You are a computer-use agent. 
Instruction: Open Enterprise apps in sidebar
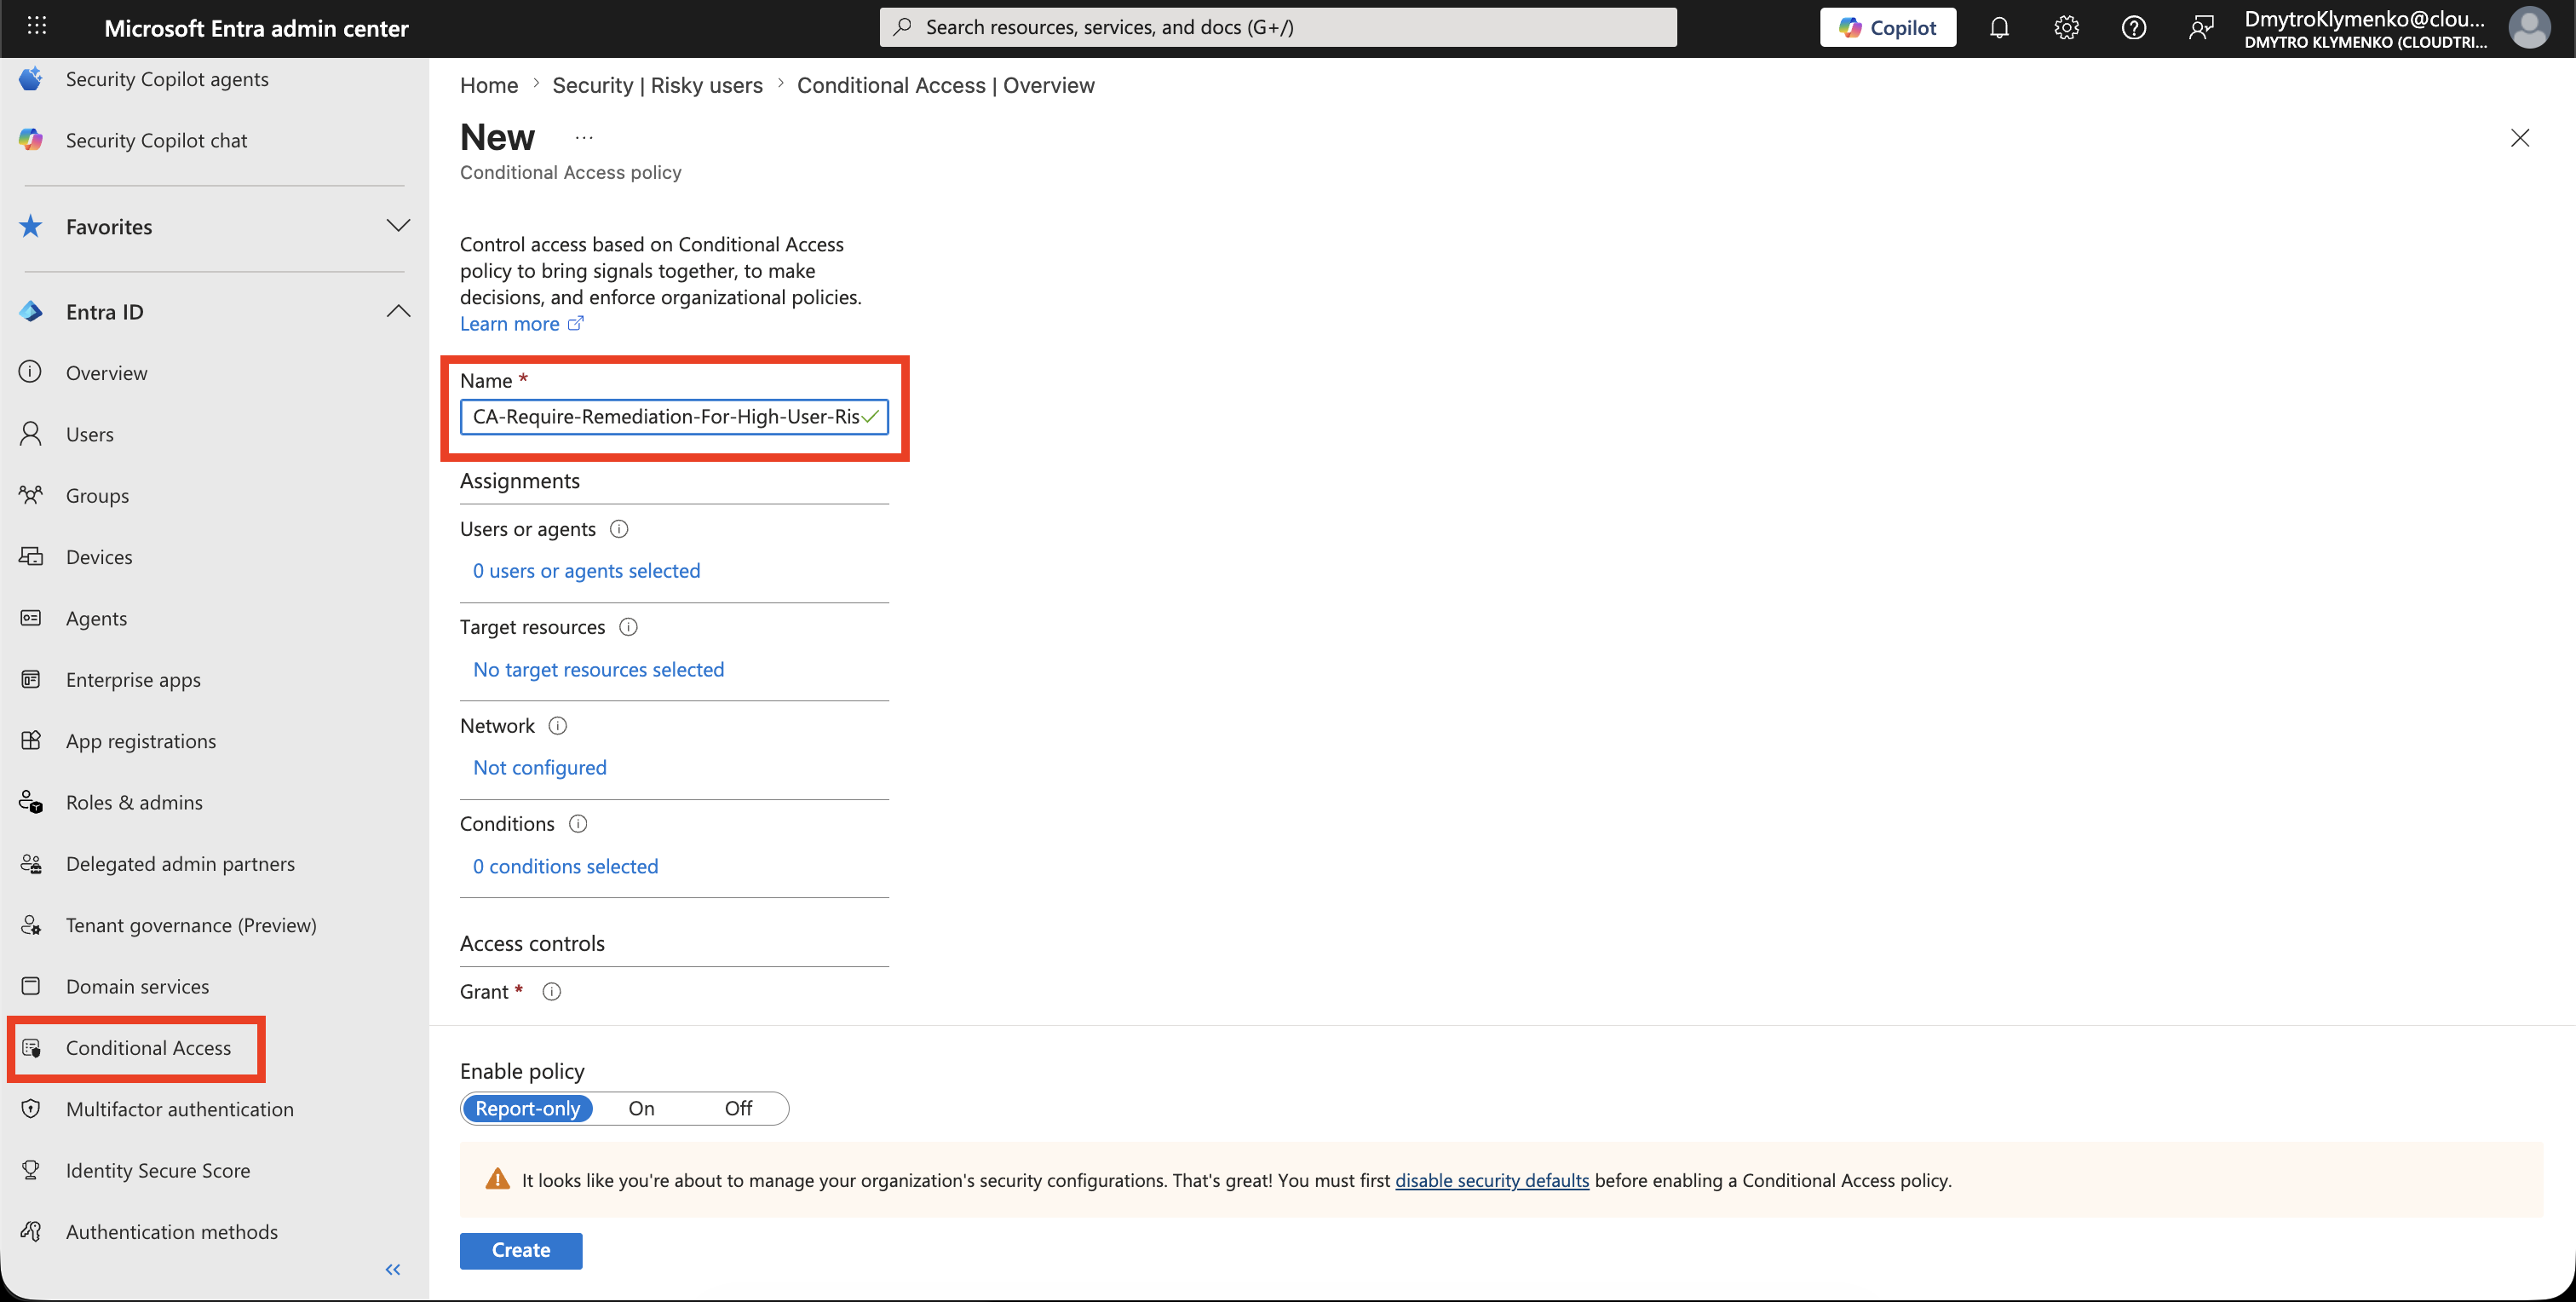click(133, 680)
